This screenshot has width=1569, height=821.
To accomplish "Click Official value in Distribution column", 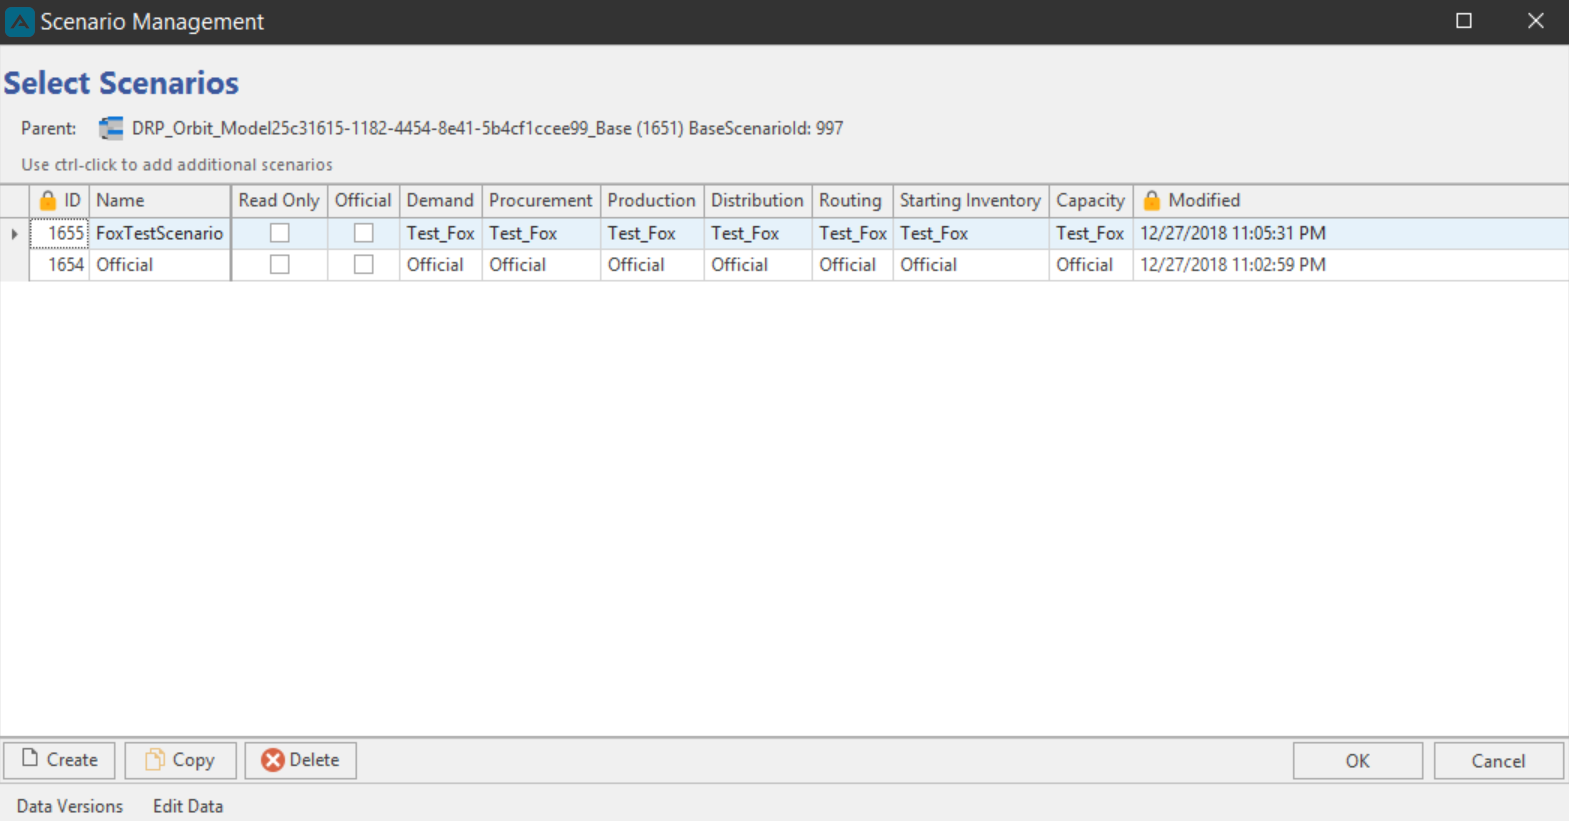I will (757, 265).
